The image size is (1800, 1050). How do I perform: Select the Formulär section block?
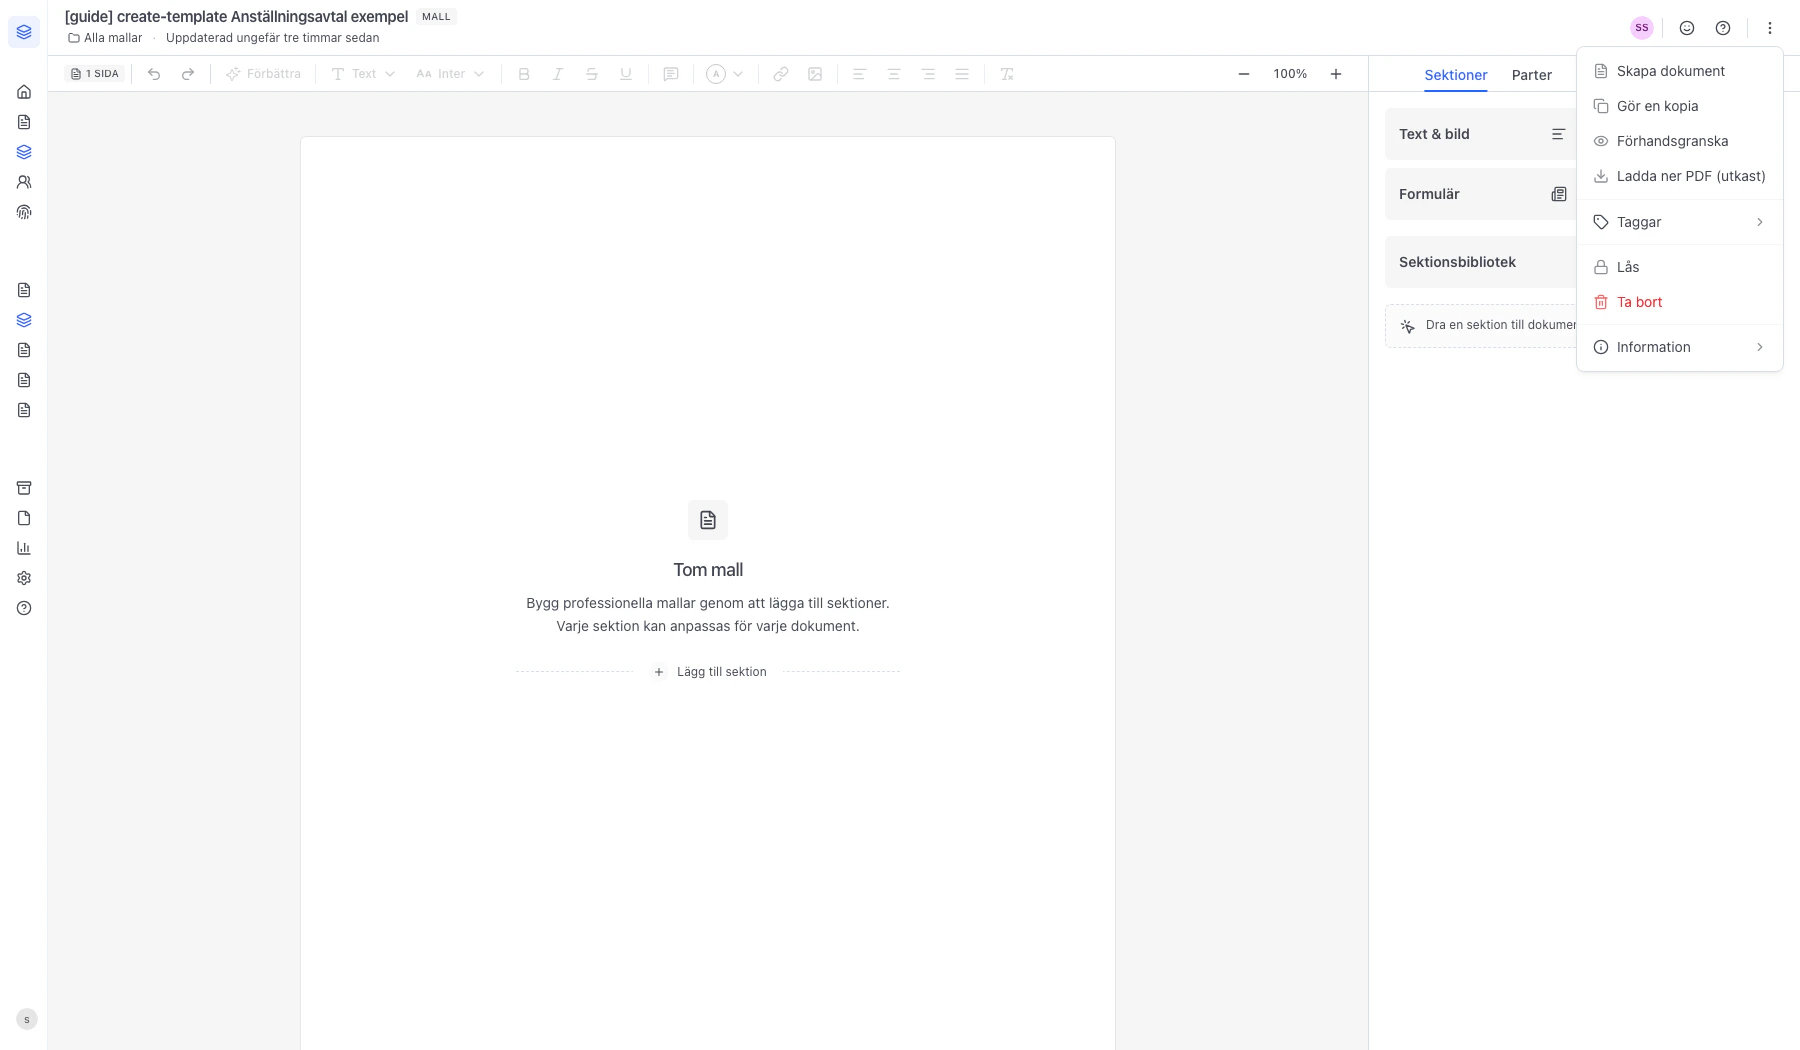[1481, 194]
